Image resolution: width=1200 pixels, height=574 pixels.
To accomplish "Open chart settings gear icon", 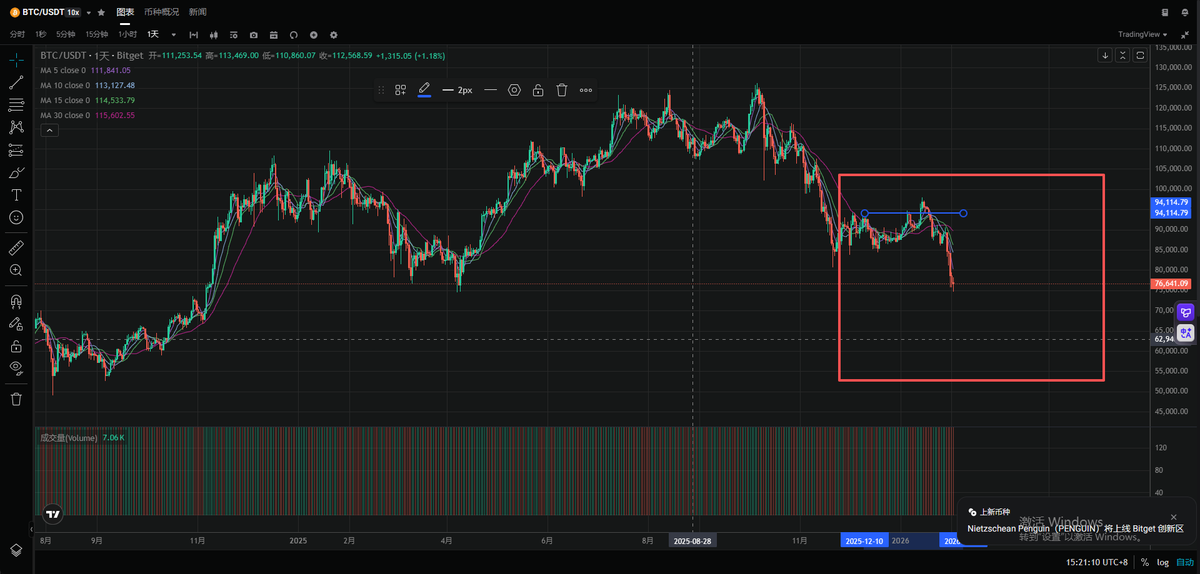I will pyautogui.click(x=334, y=34).
